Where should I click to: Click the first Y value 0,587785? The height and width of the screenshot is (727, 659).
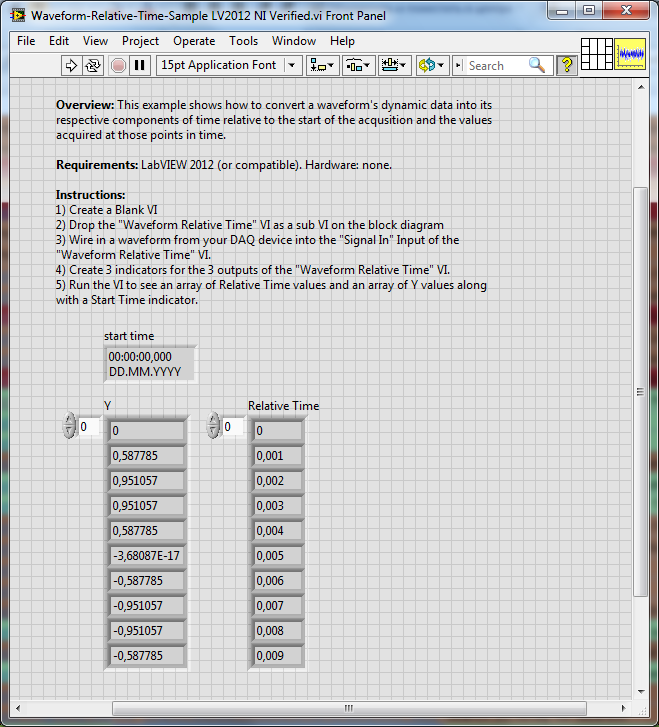(147, 455)
